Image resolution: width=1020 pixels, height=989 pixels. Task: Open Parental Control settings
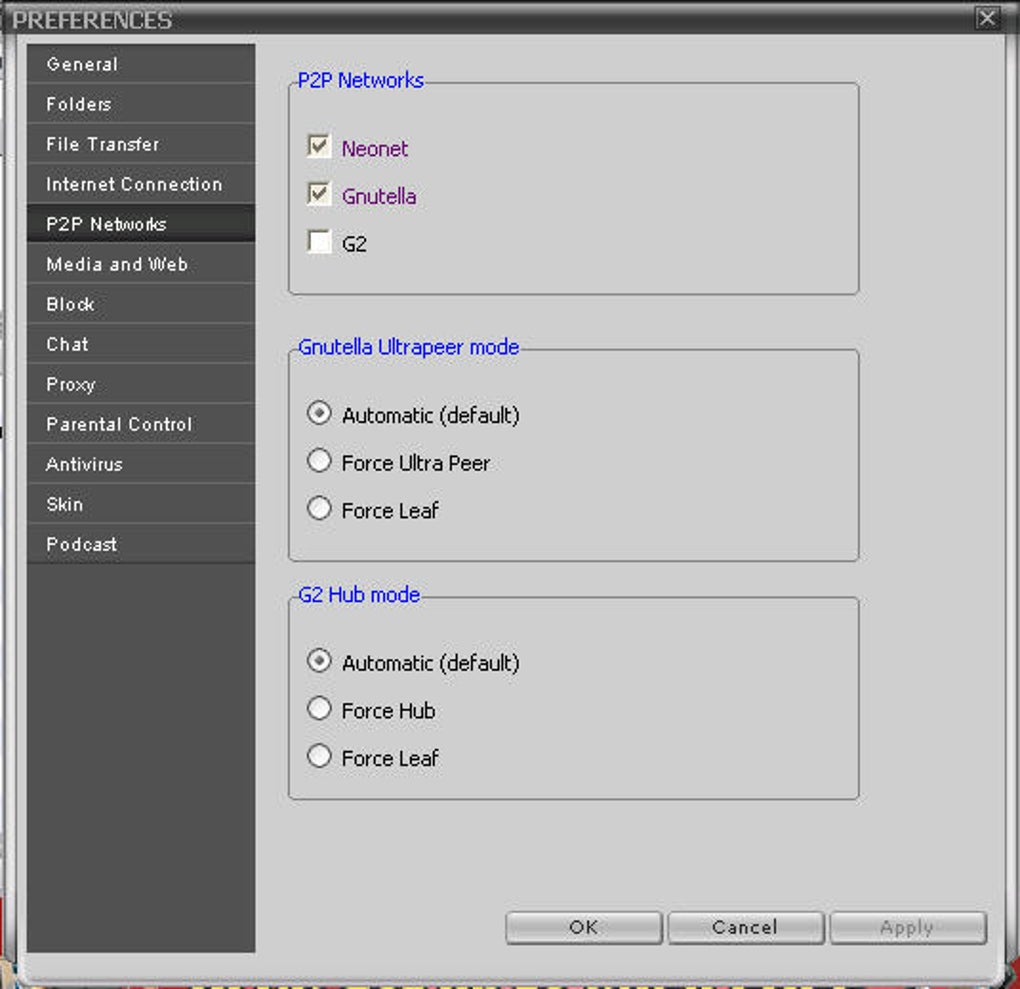tap(141, 424)
